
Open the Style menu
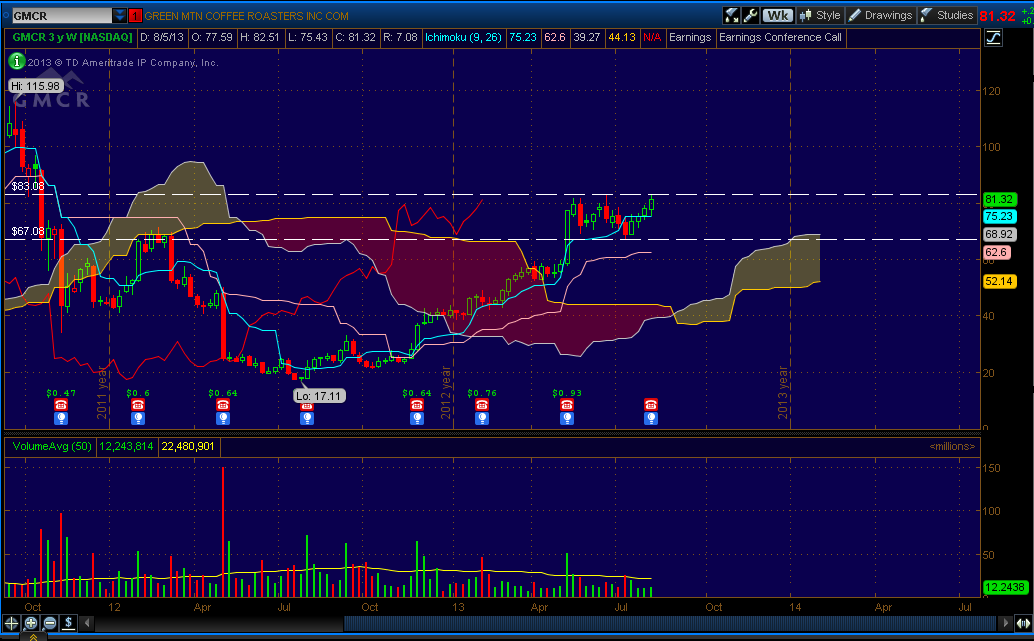[820, 15]
